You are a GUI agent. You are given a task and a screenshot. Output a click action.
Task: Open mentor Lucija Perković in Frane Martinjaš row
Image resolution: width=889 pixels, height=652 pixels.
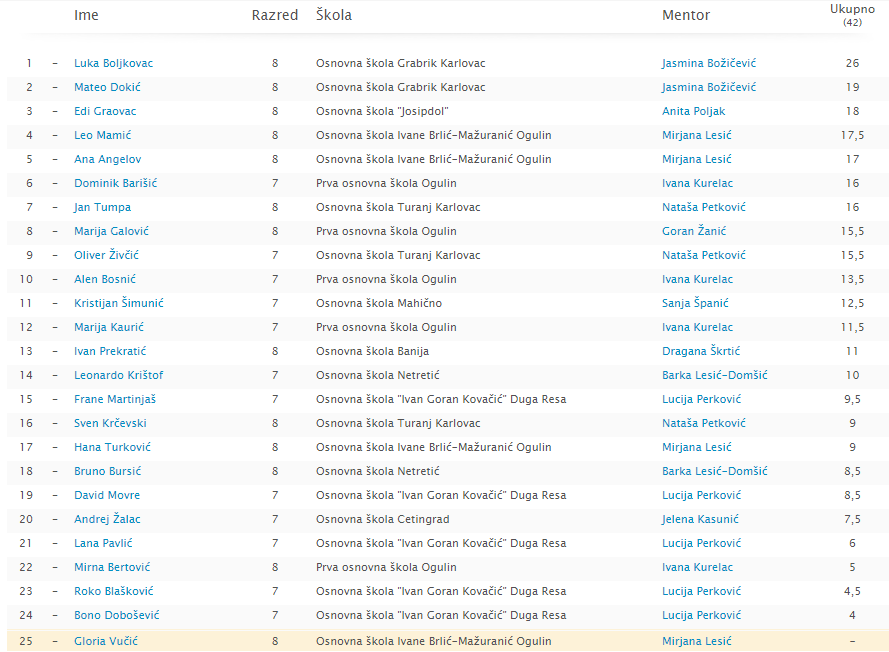pyautogui.click(x=702, y=399)
